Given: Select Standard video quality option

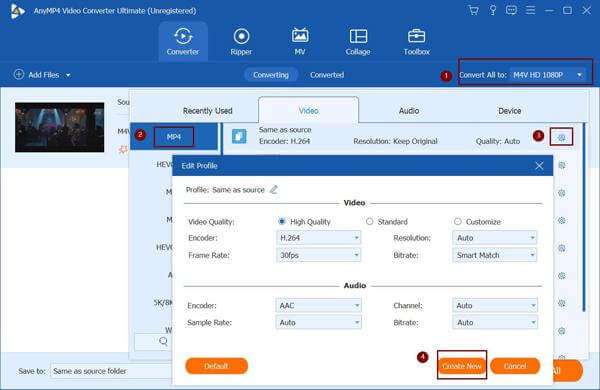Looking at the screenshot, I should [369, 221].
